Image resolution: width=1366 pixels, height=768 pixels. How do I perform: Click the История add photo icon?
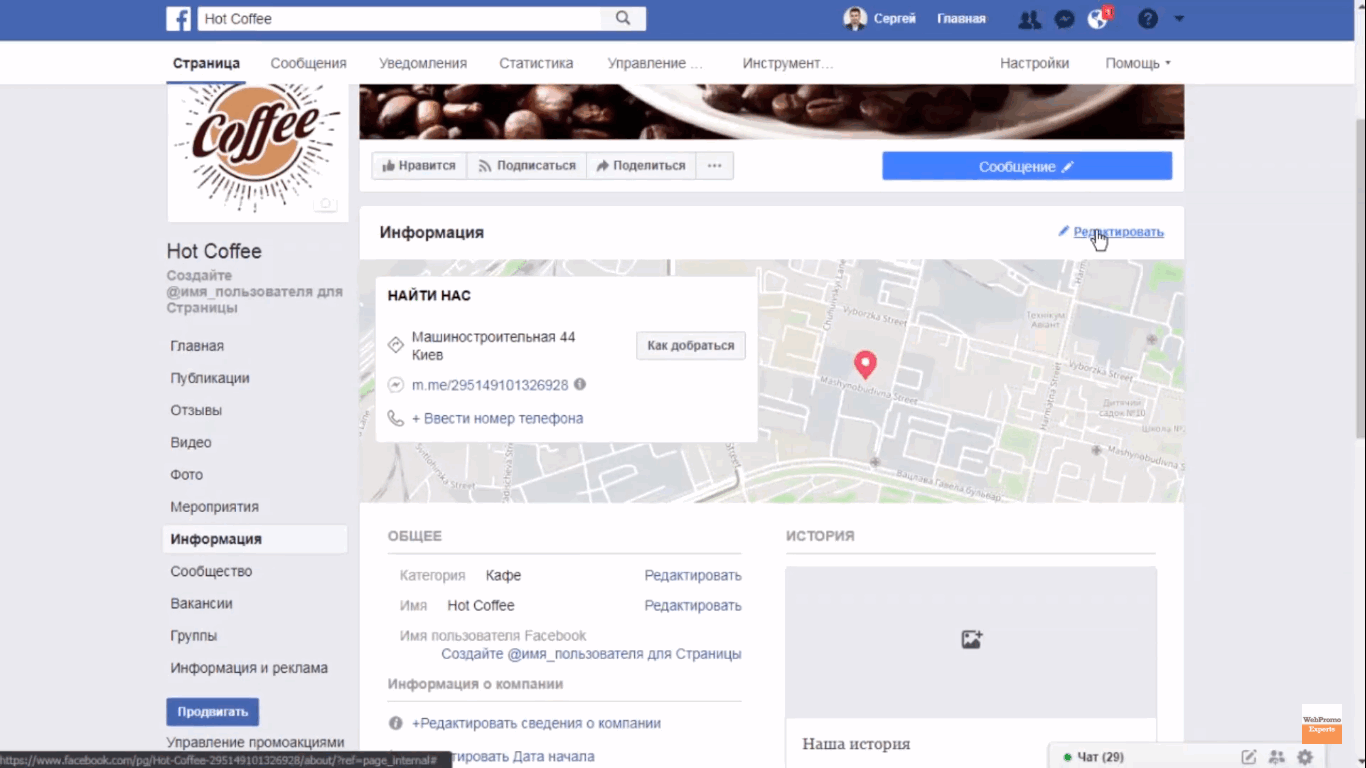pos(971,639)
